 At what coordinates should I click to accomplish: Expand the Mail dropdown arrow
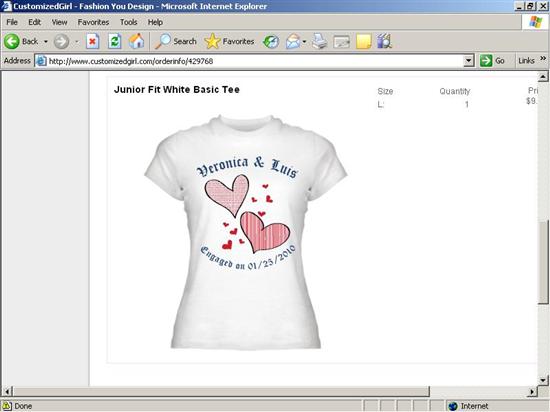[x=304, y=42]
